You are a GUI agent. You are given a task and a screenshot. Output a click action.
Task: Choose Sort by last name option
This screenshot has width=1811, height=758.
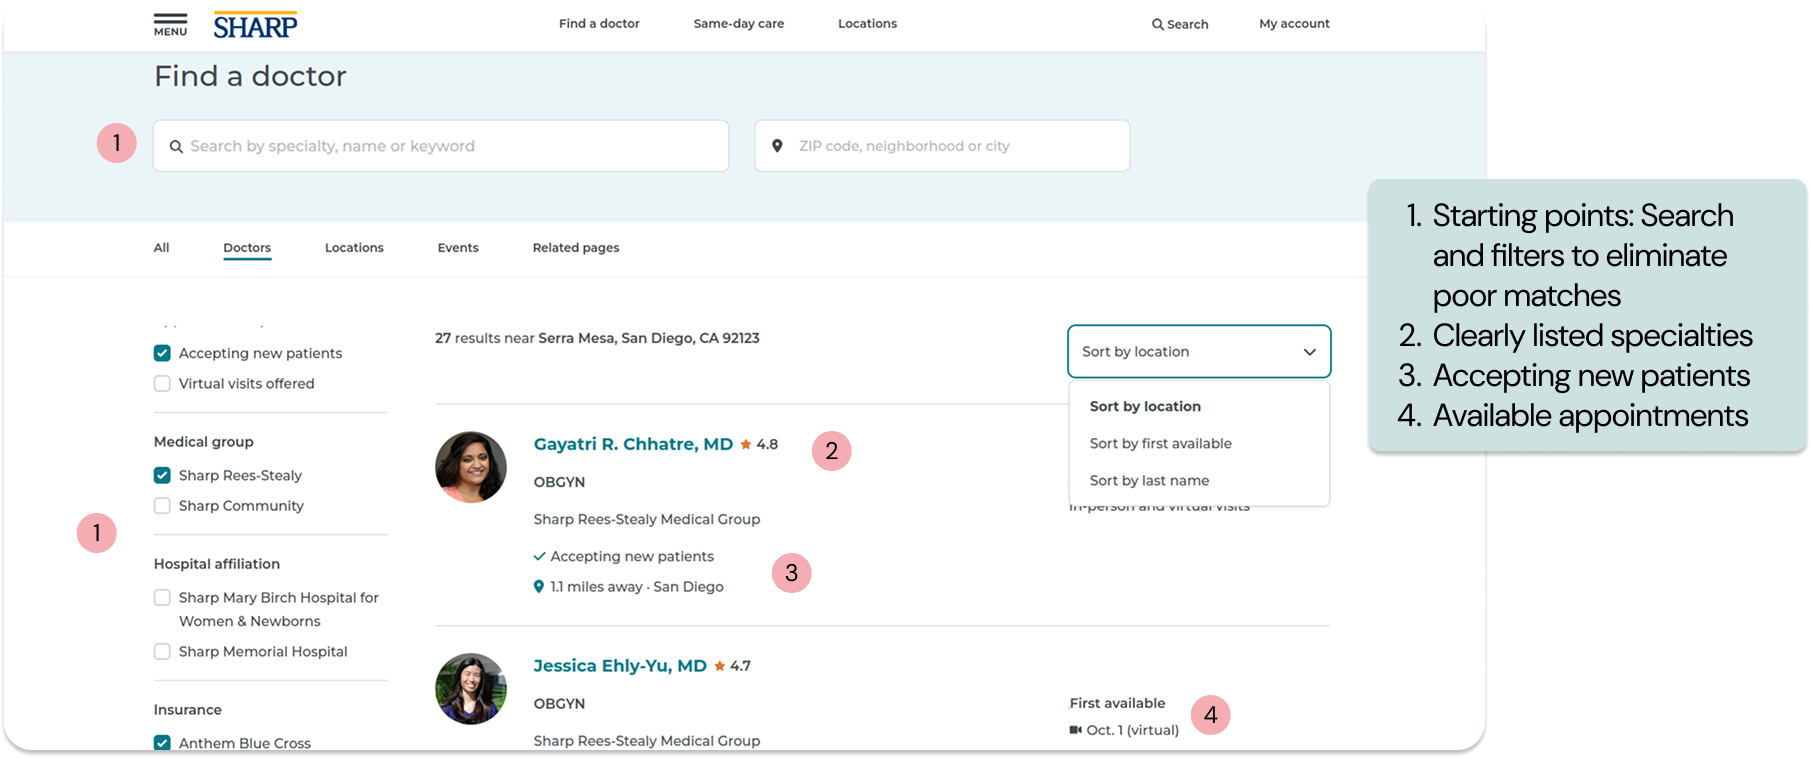(1149, 480)
